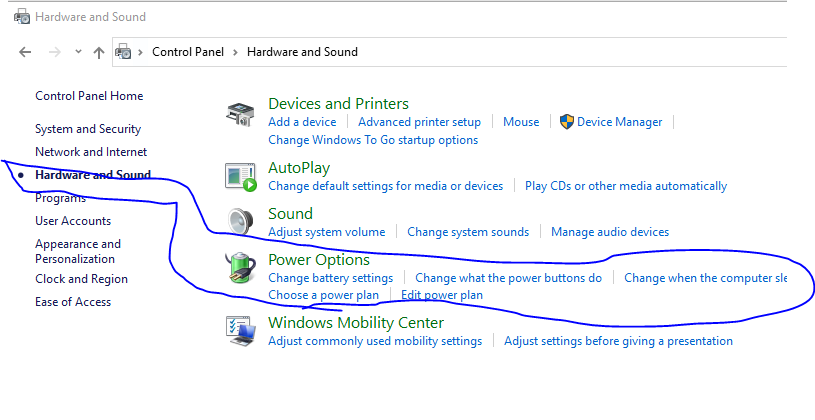Open Power Options heading
815x420 pixels.
[319, 259]
